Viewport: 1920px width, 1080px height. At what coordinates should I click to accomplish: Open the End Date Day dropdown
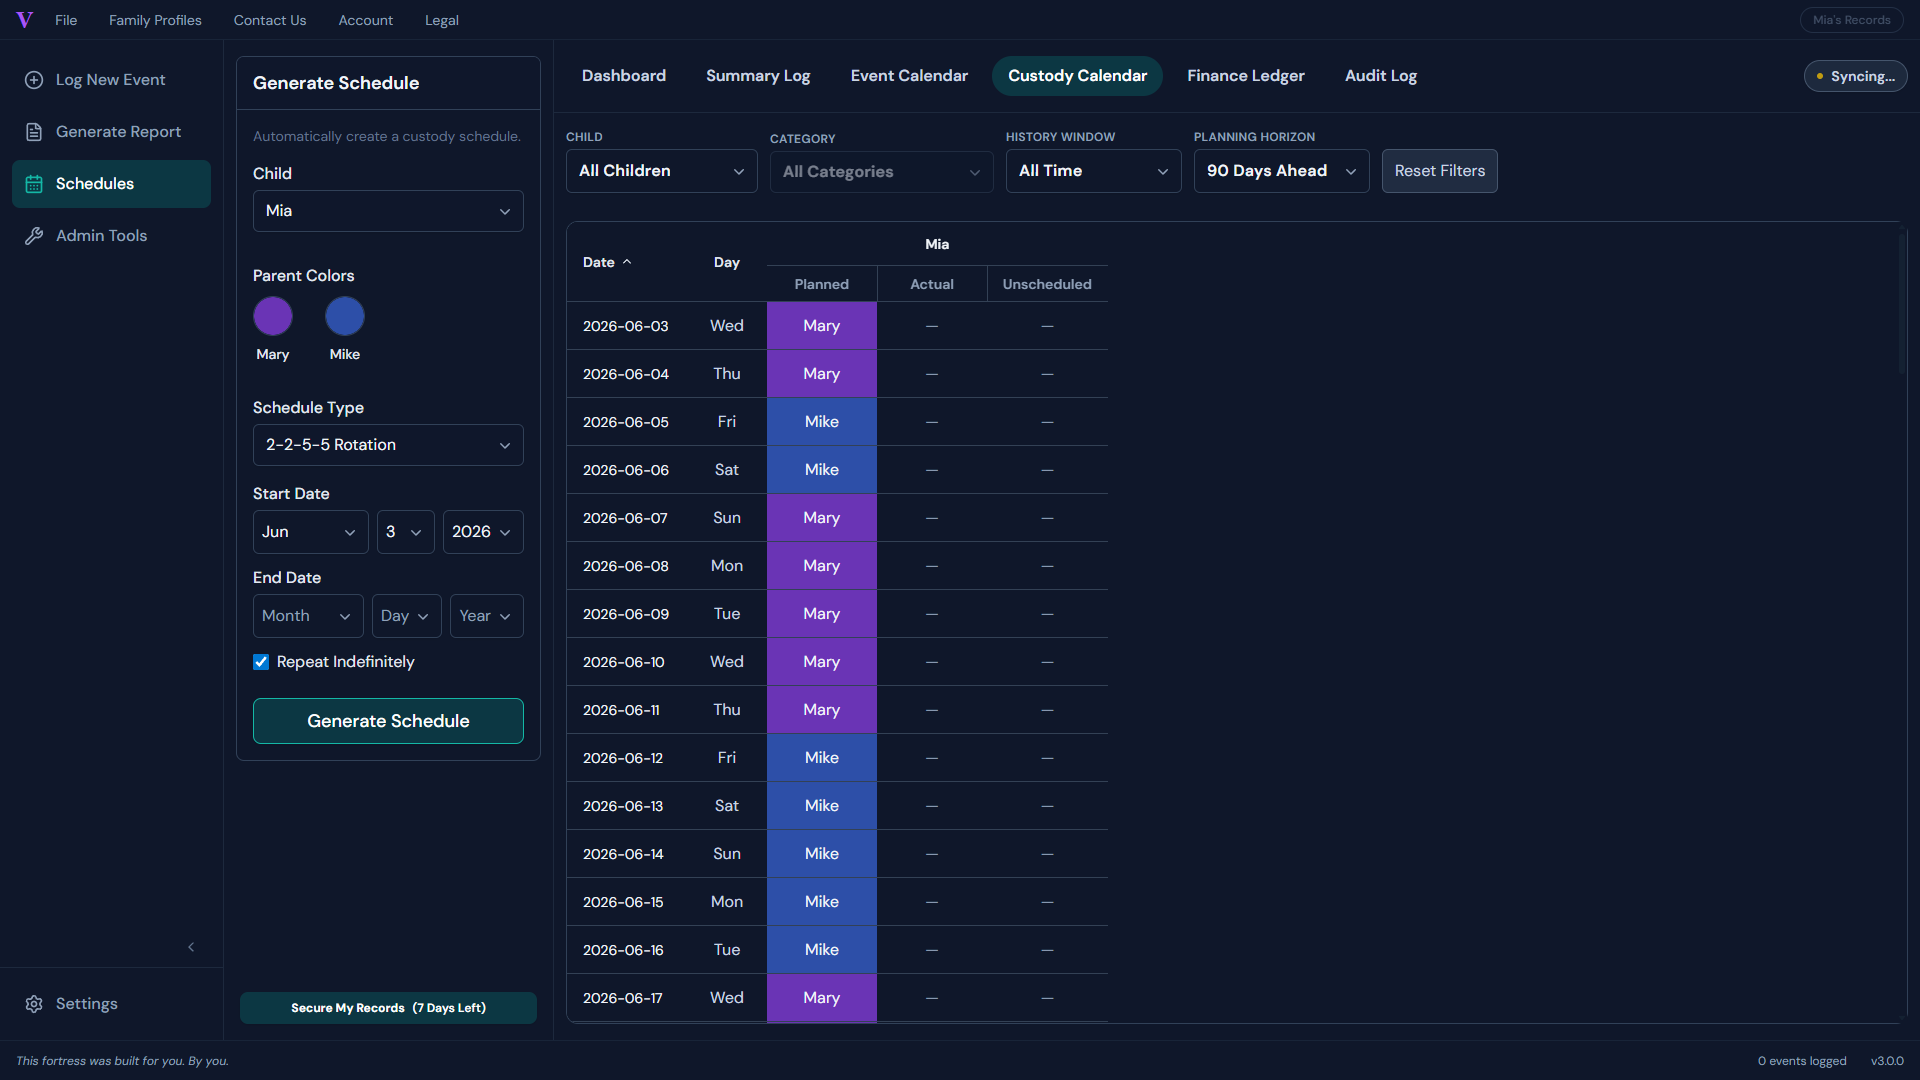coord(406,616)
